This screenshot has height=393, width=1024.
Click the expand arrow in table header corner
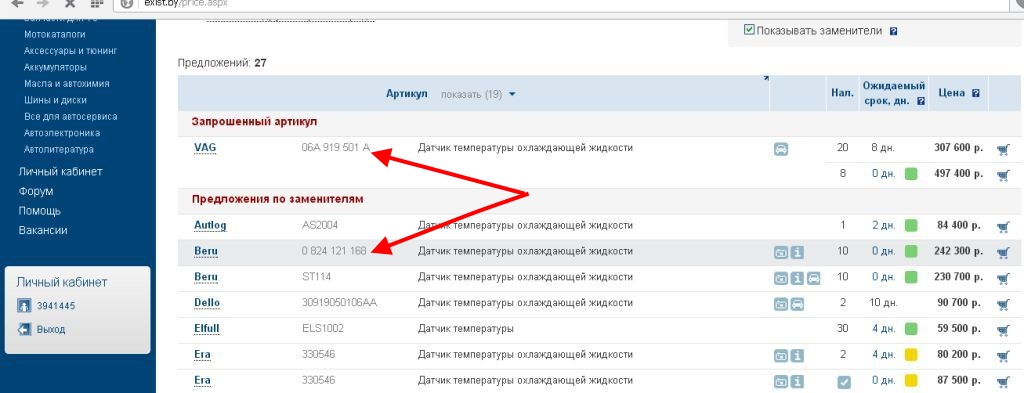[x=766, y=78]
